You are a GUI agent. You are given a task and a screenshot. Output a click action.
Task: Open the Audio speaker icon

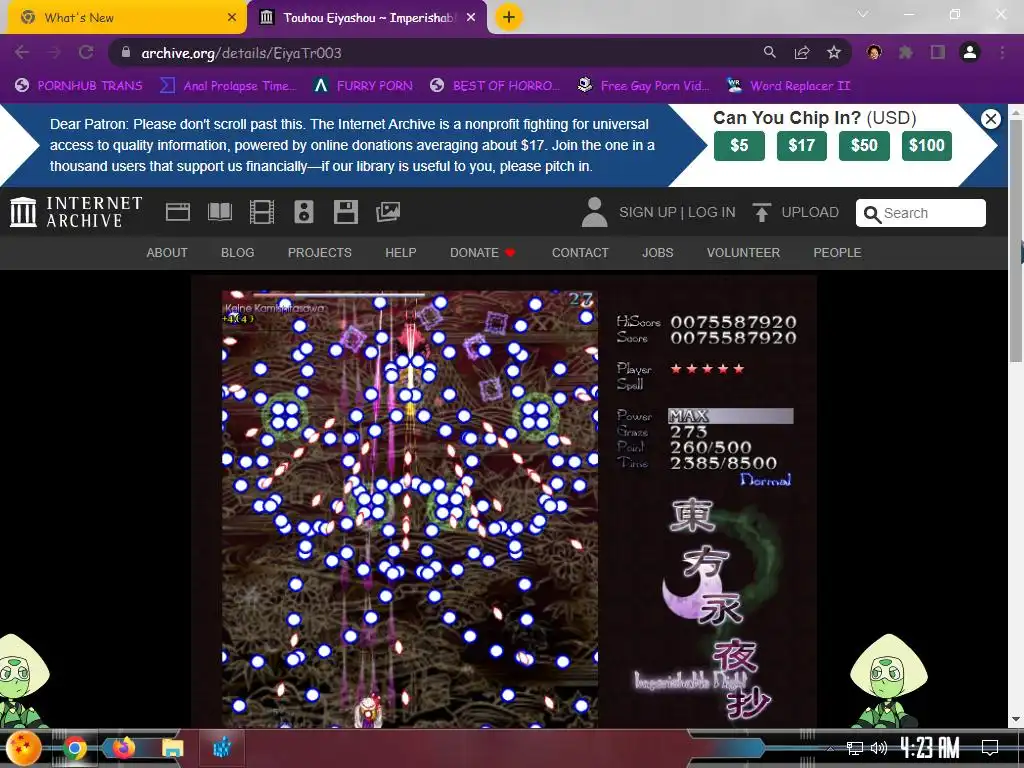pos(304,212)
